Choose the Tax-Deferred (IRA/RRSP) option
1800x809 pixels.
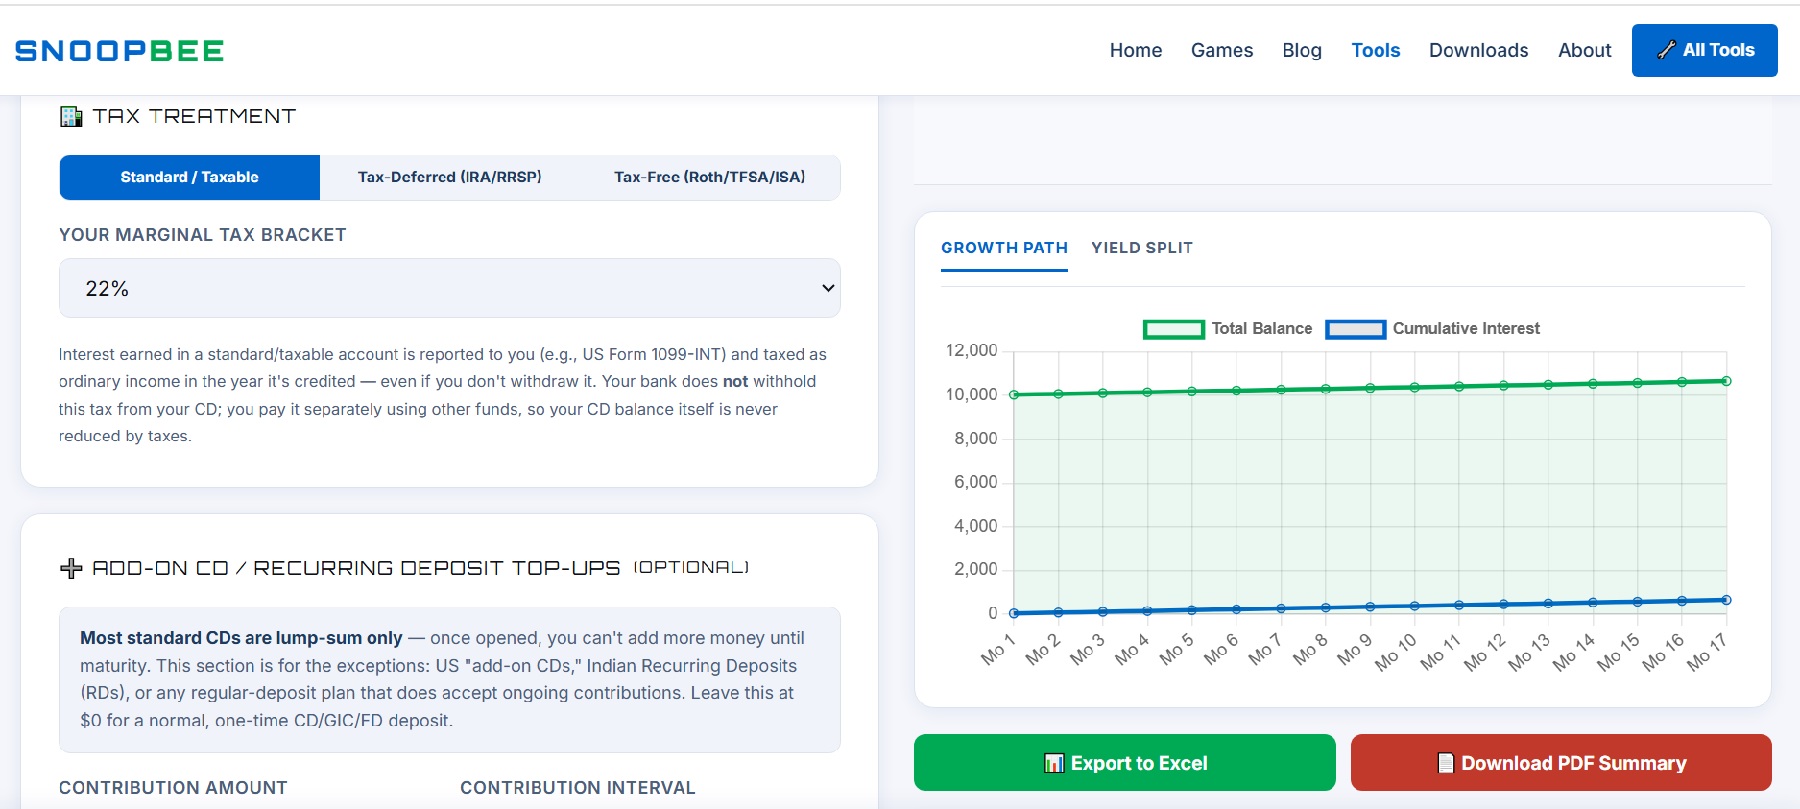[450, 177]
